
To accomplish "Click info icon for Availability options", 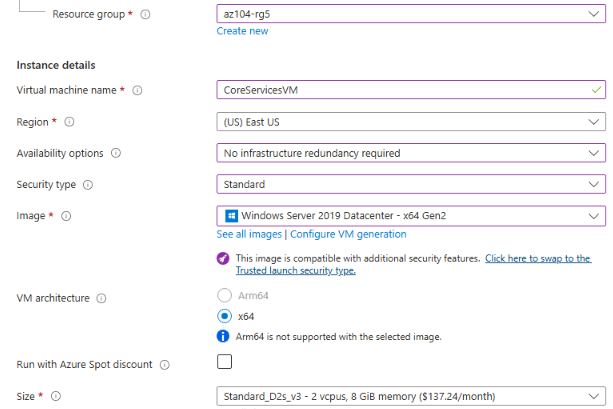I will pyautogui.click(x=116, y=153).
